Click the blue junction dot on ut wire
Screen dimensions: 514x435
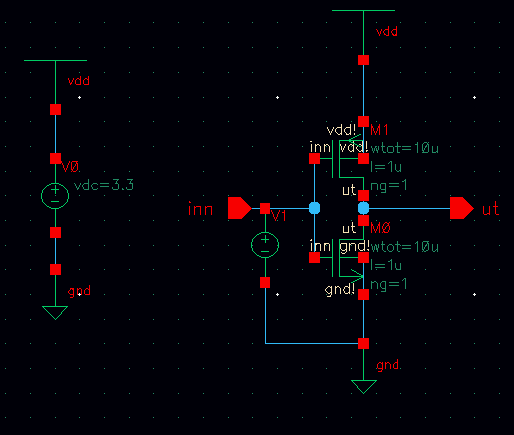(x=363, y=208)
